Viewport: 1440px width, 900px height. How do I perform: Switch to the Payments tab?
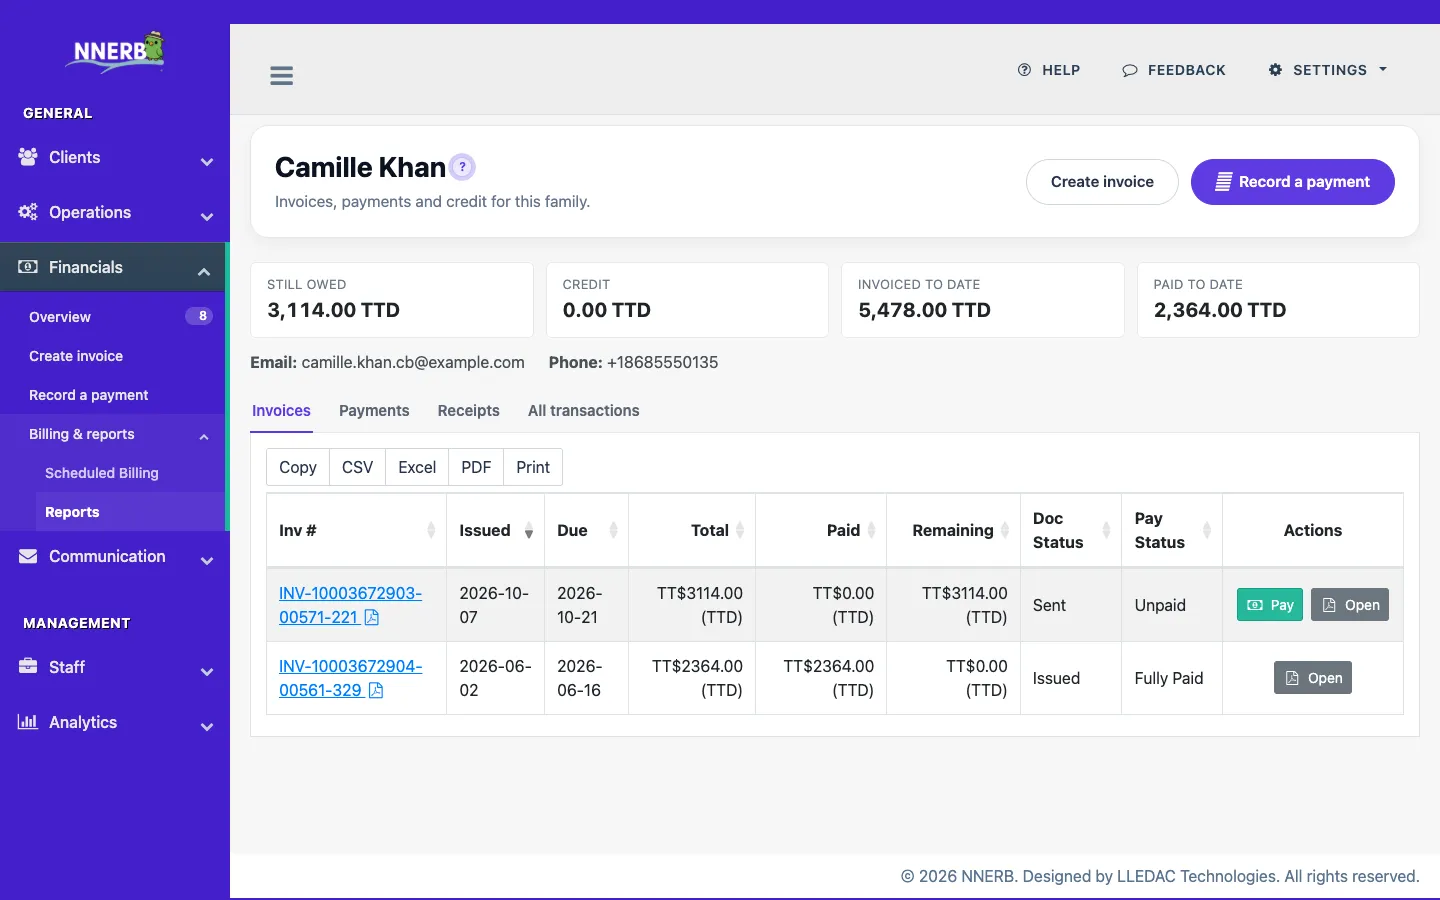click(x=374, y=411)
